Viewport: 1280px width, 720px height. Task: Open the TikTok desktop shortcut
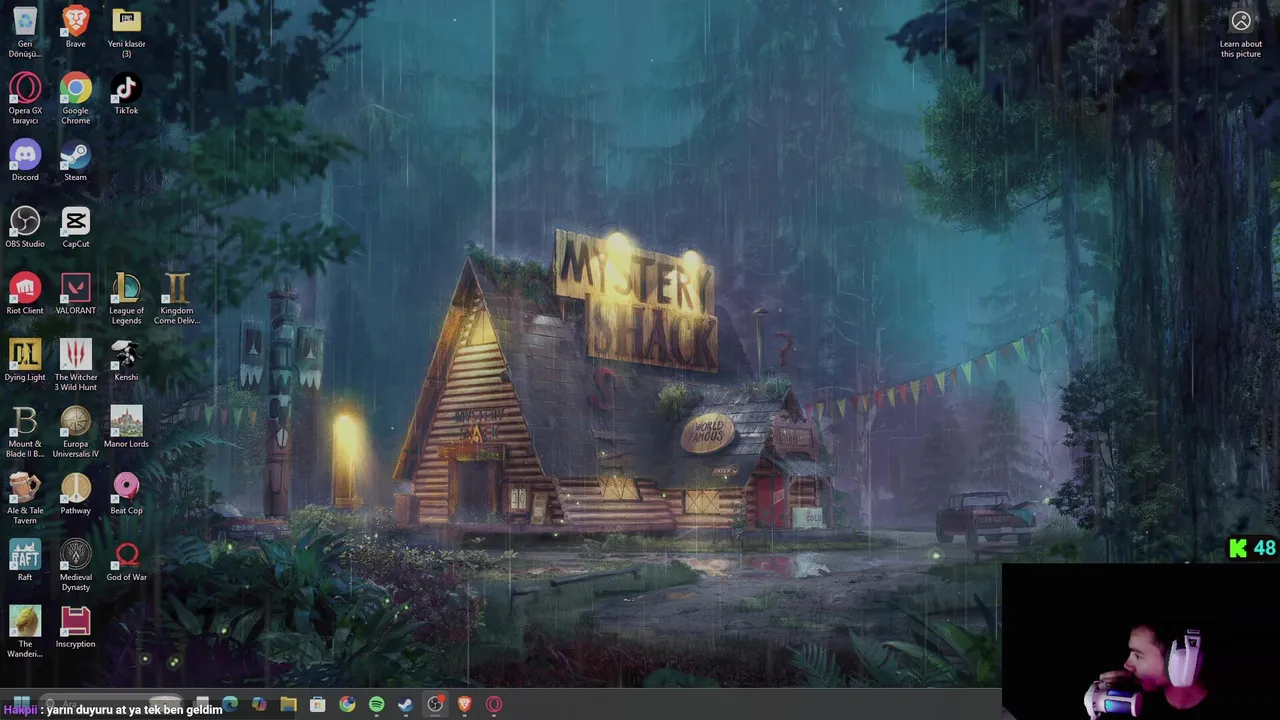pyautogui.click(x=126, y=93)
